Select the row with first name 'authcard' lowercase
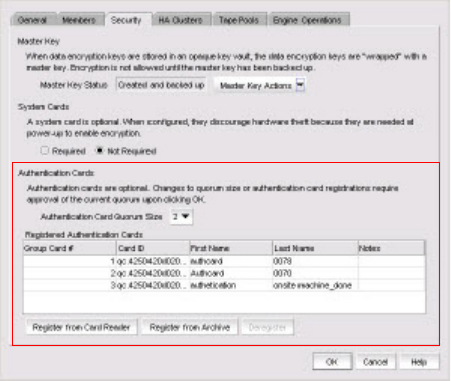The image size is (451, 381). click(x=224, y=261)
